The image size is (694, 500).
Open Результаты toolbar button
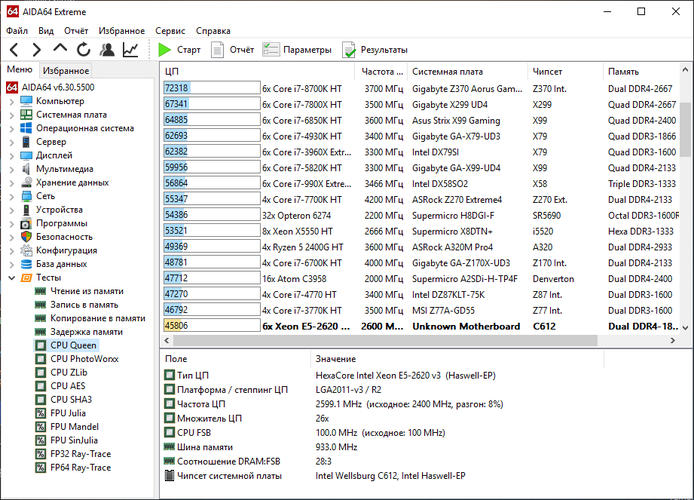375,50
